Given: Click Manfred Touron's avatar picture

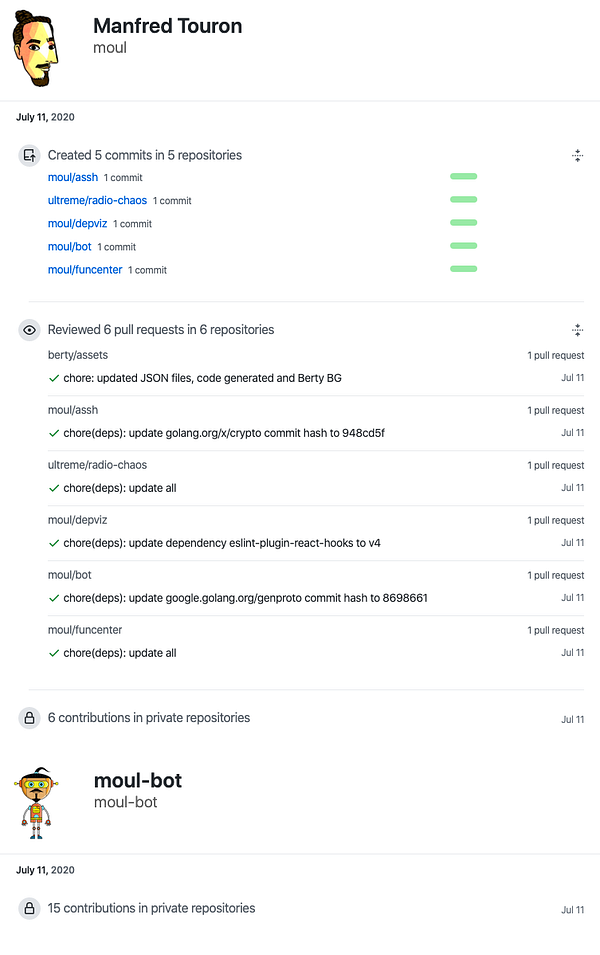Looking at the screenshot, I should [35, 48].
